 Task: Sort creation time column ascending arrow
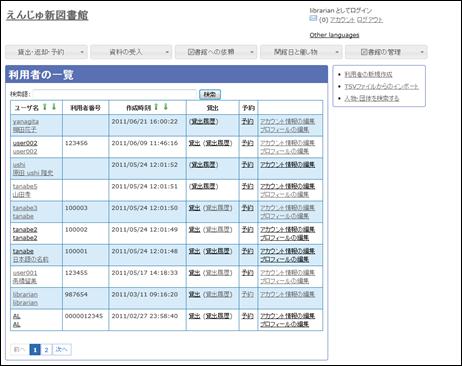156,107
